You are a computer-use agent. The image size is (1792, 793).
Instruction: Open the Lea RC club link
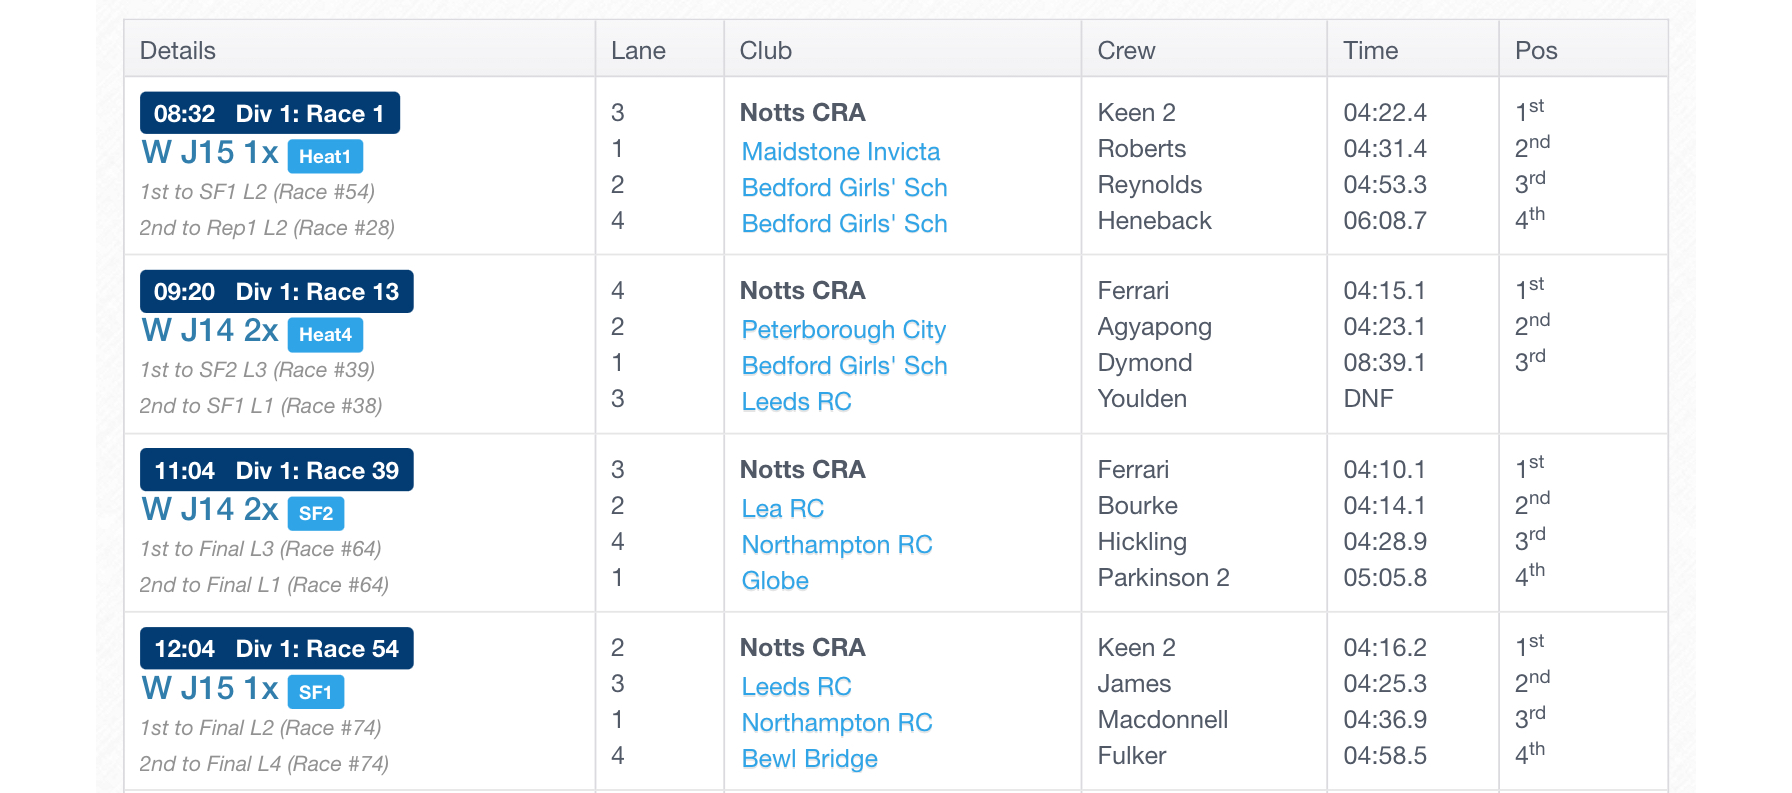pyautogui.click(x=782, y=509)
